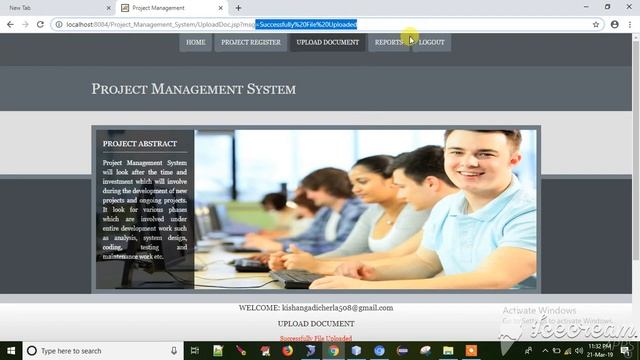Image resolution: width=640 pixels, height=360 pixels.
Task: Close the Project Management tab
Action: 221,8
